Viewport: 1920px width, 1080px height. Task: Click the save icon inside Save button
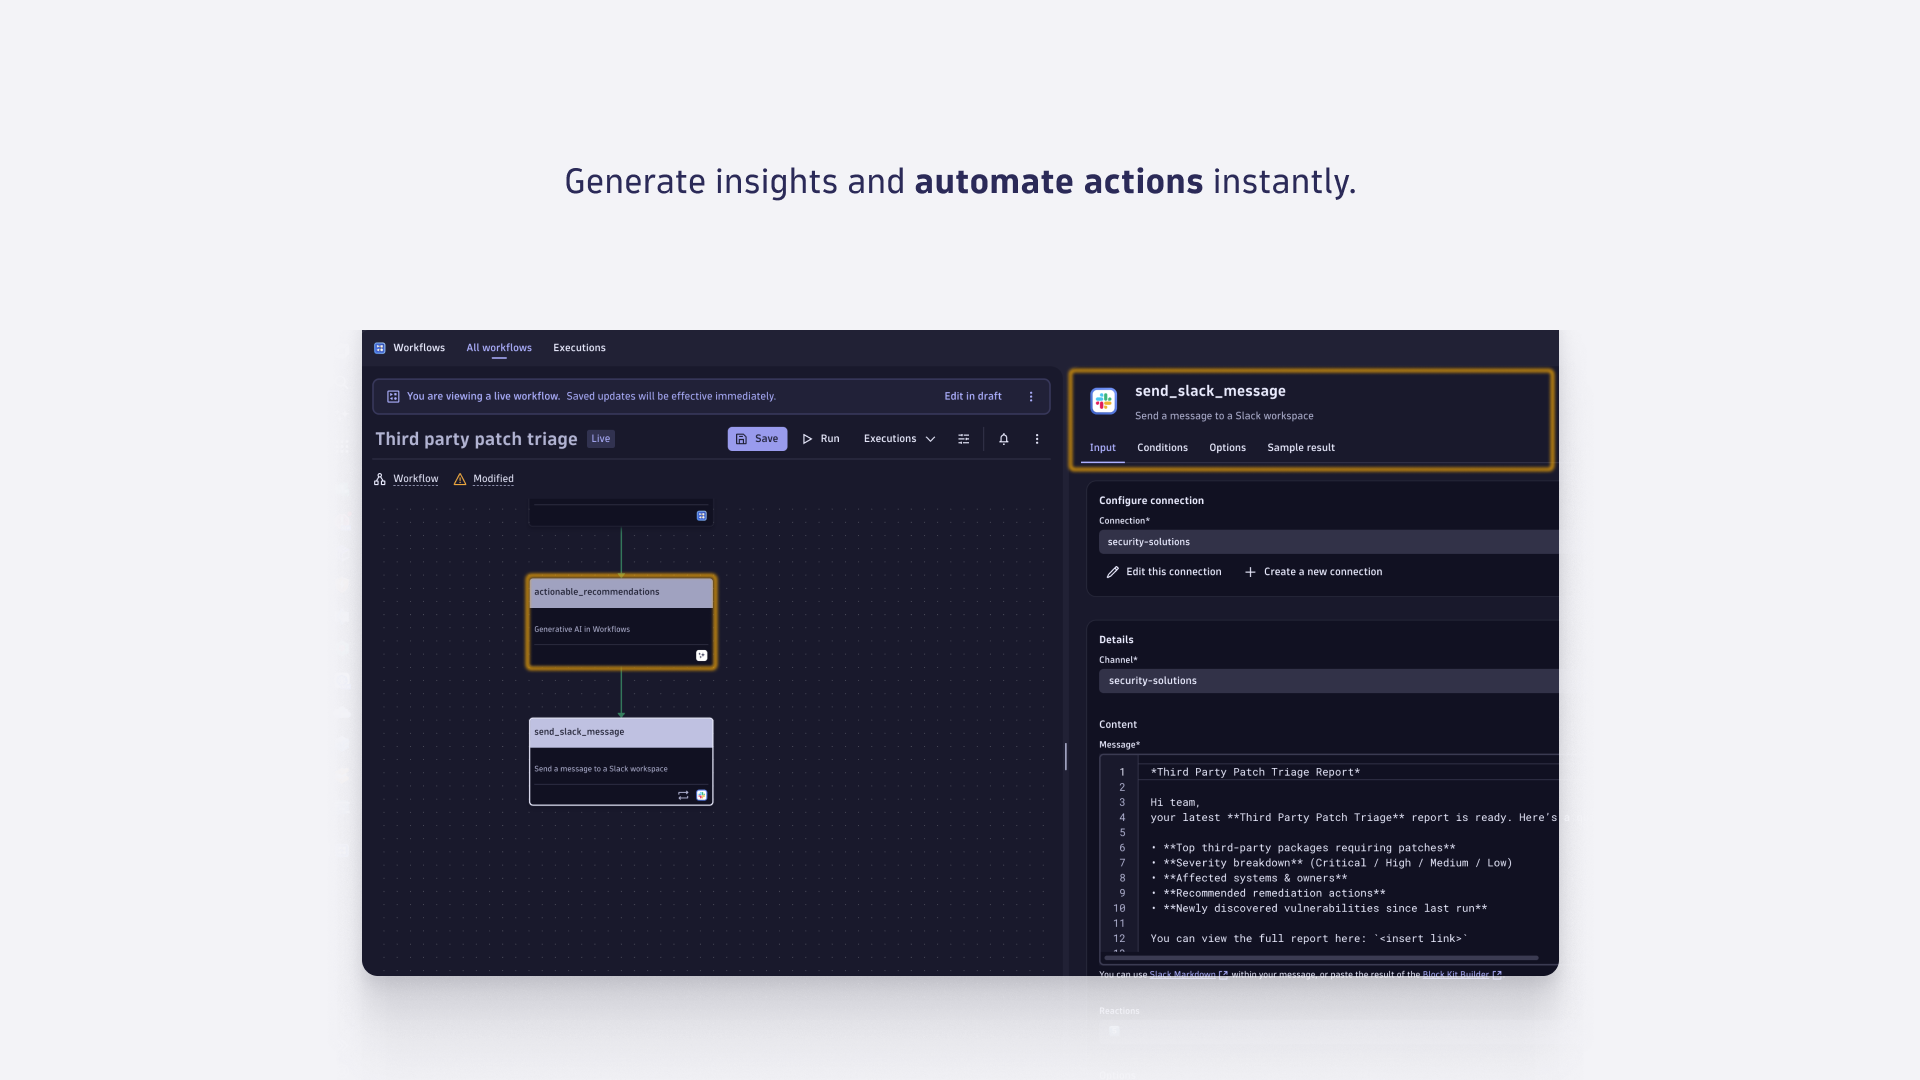coord(741,438)
